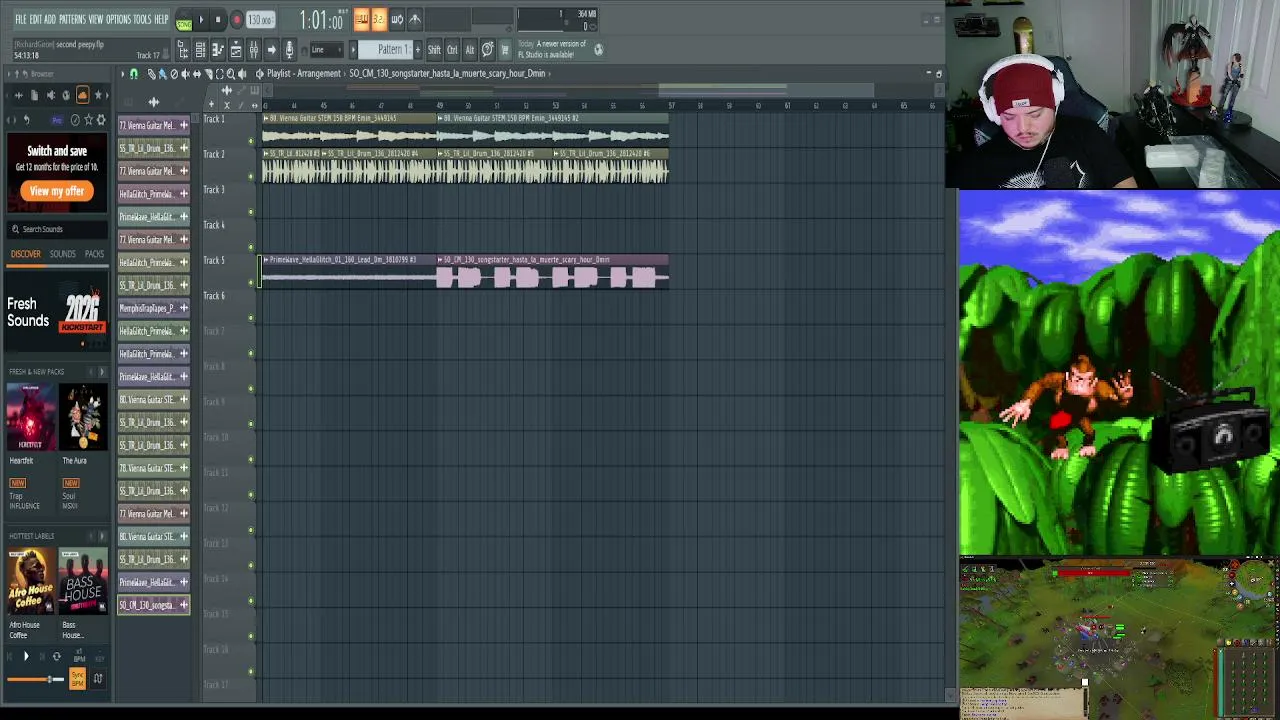Open The Aura pack thumbnail
Screen dimensions: 1280x720
click(84, 418)
